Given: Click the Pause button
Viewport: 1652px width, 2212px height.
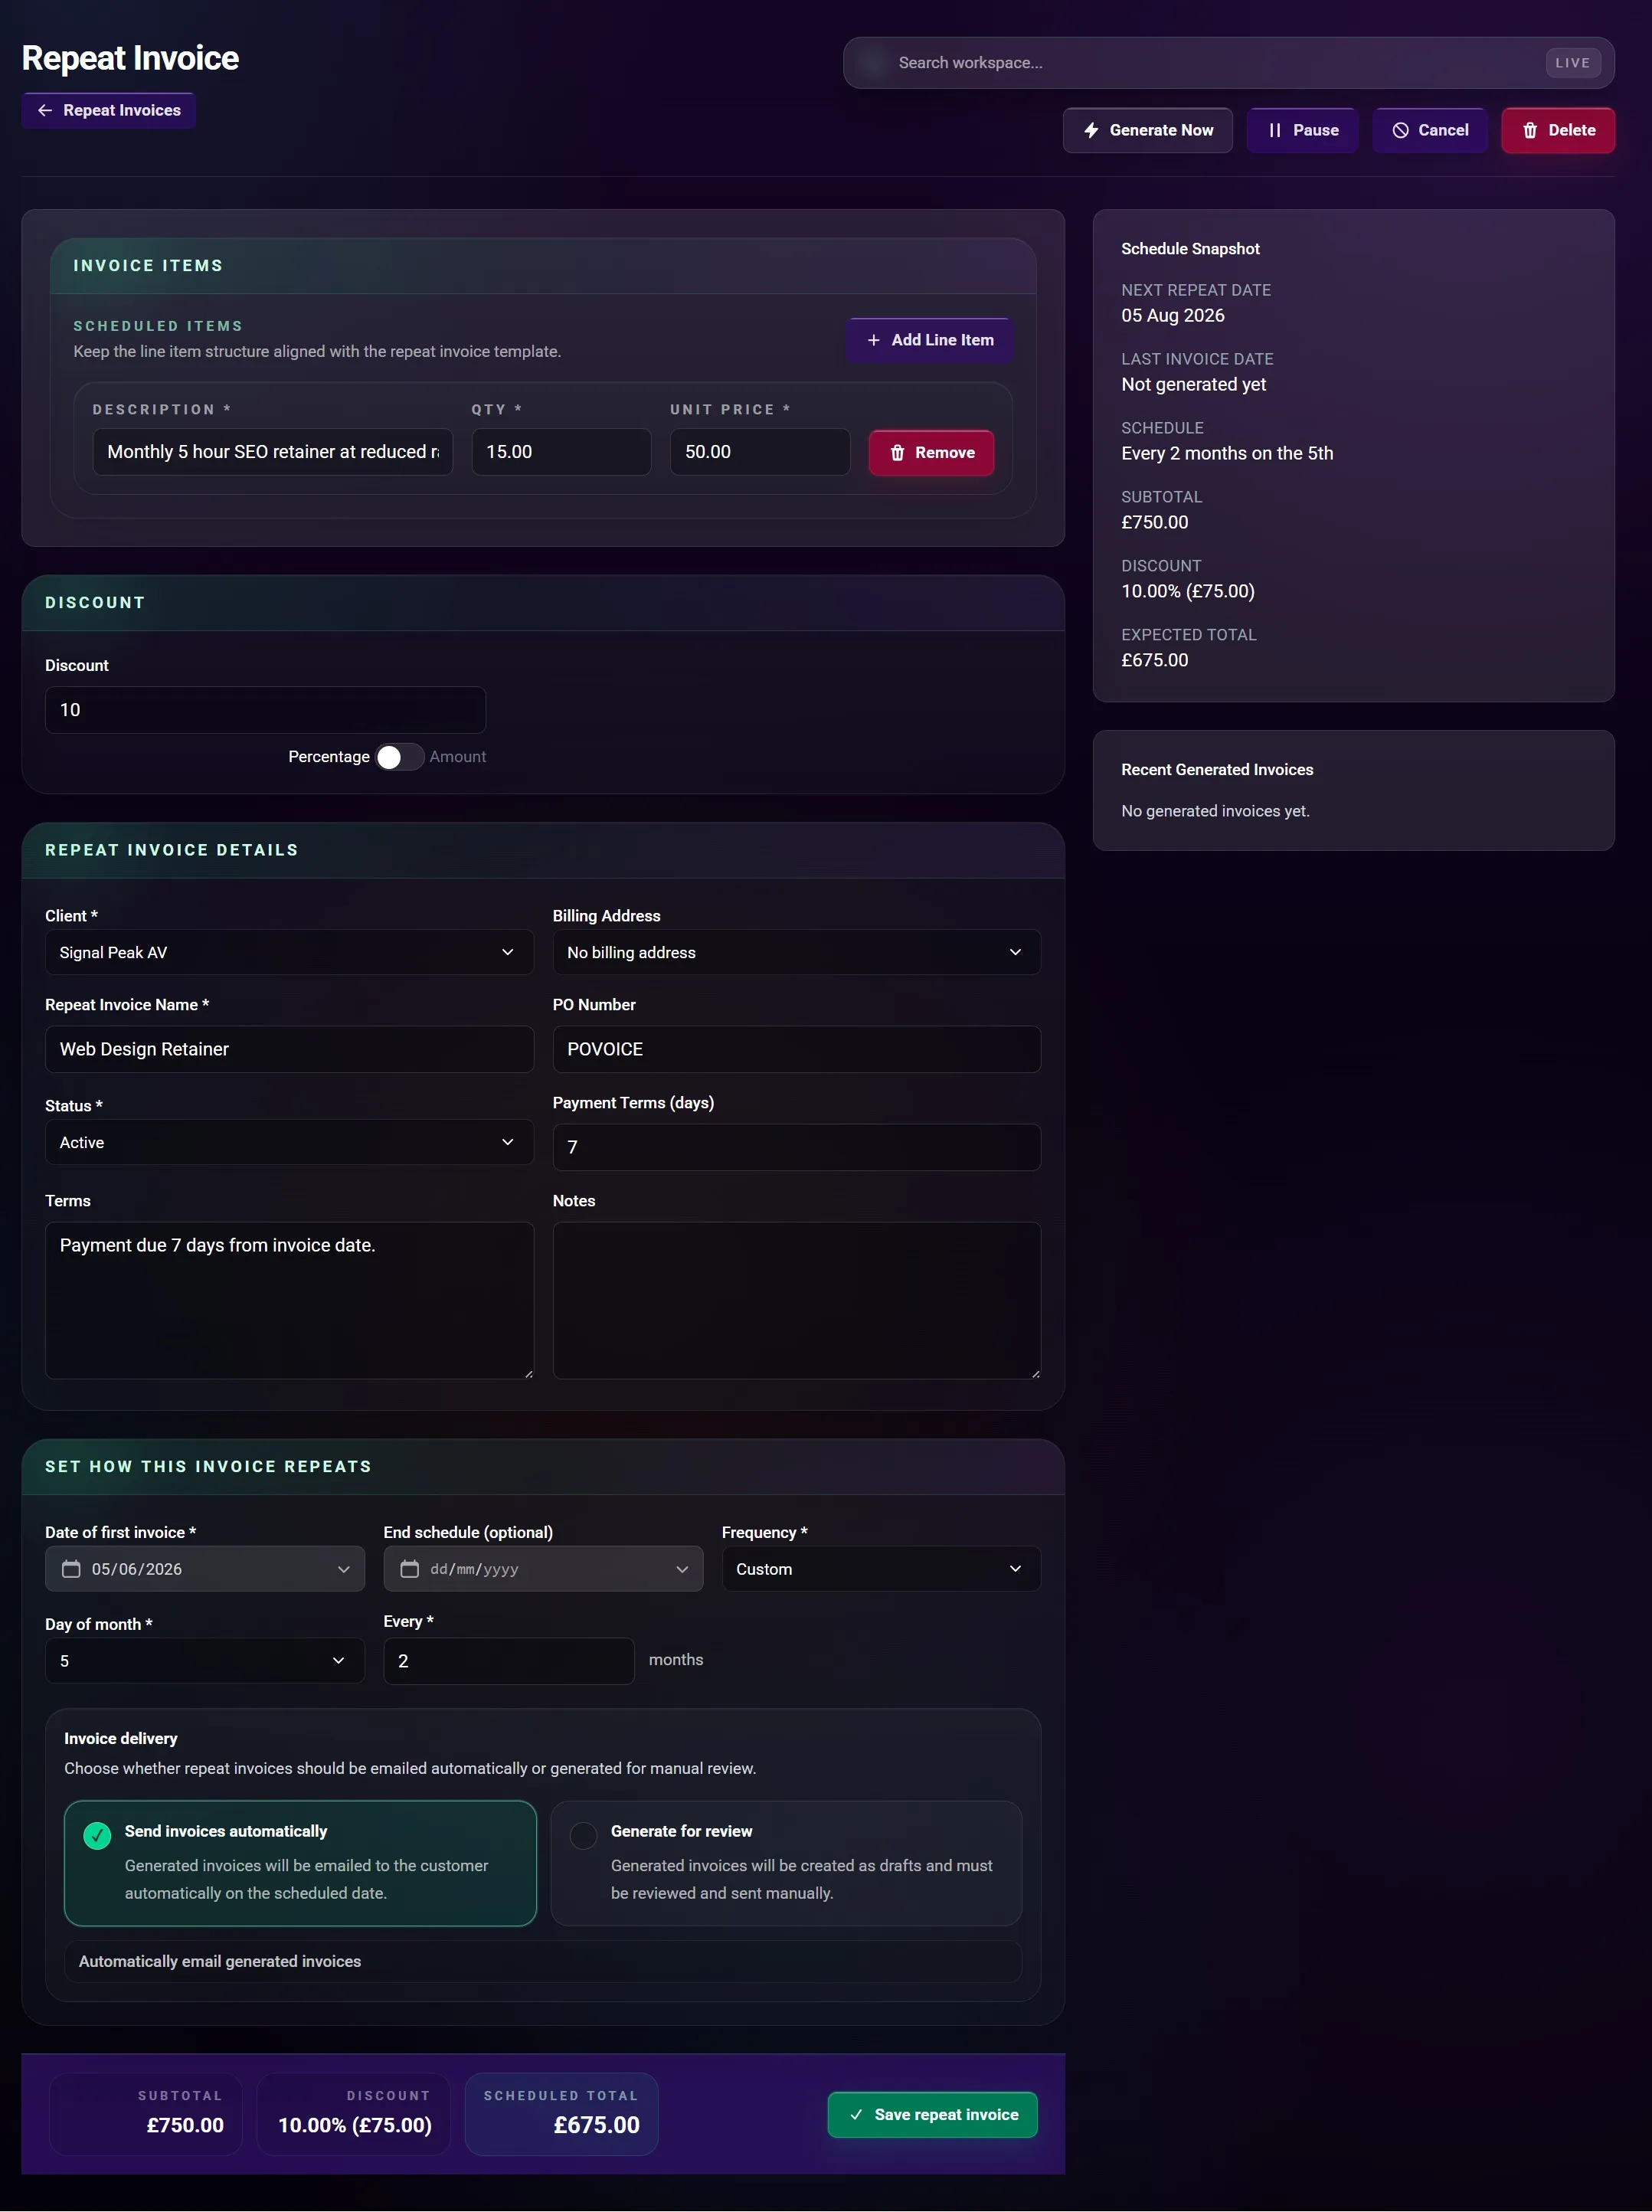Looking at the screenshot, I should click(1302, 130).
